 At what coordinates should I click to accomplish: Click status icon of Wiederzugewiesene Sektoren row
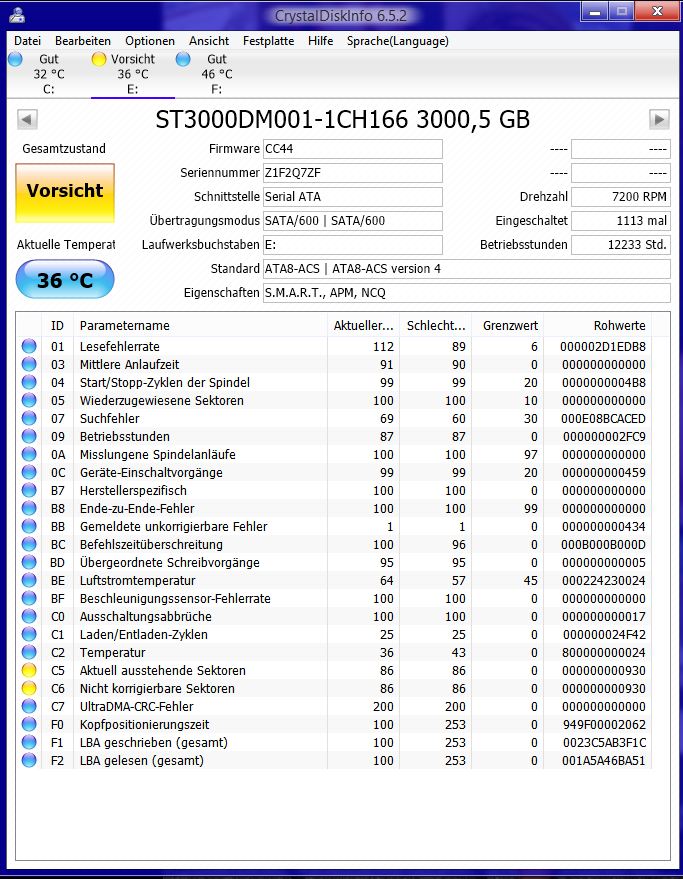29,400
